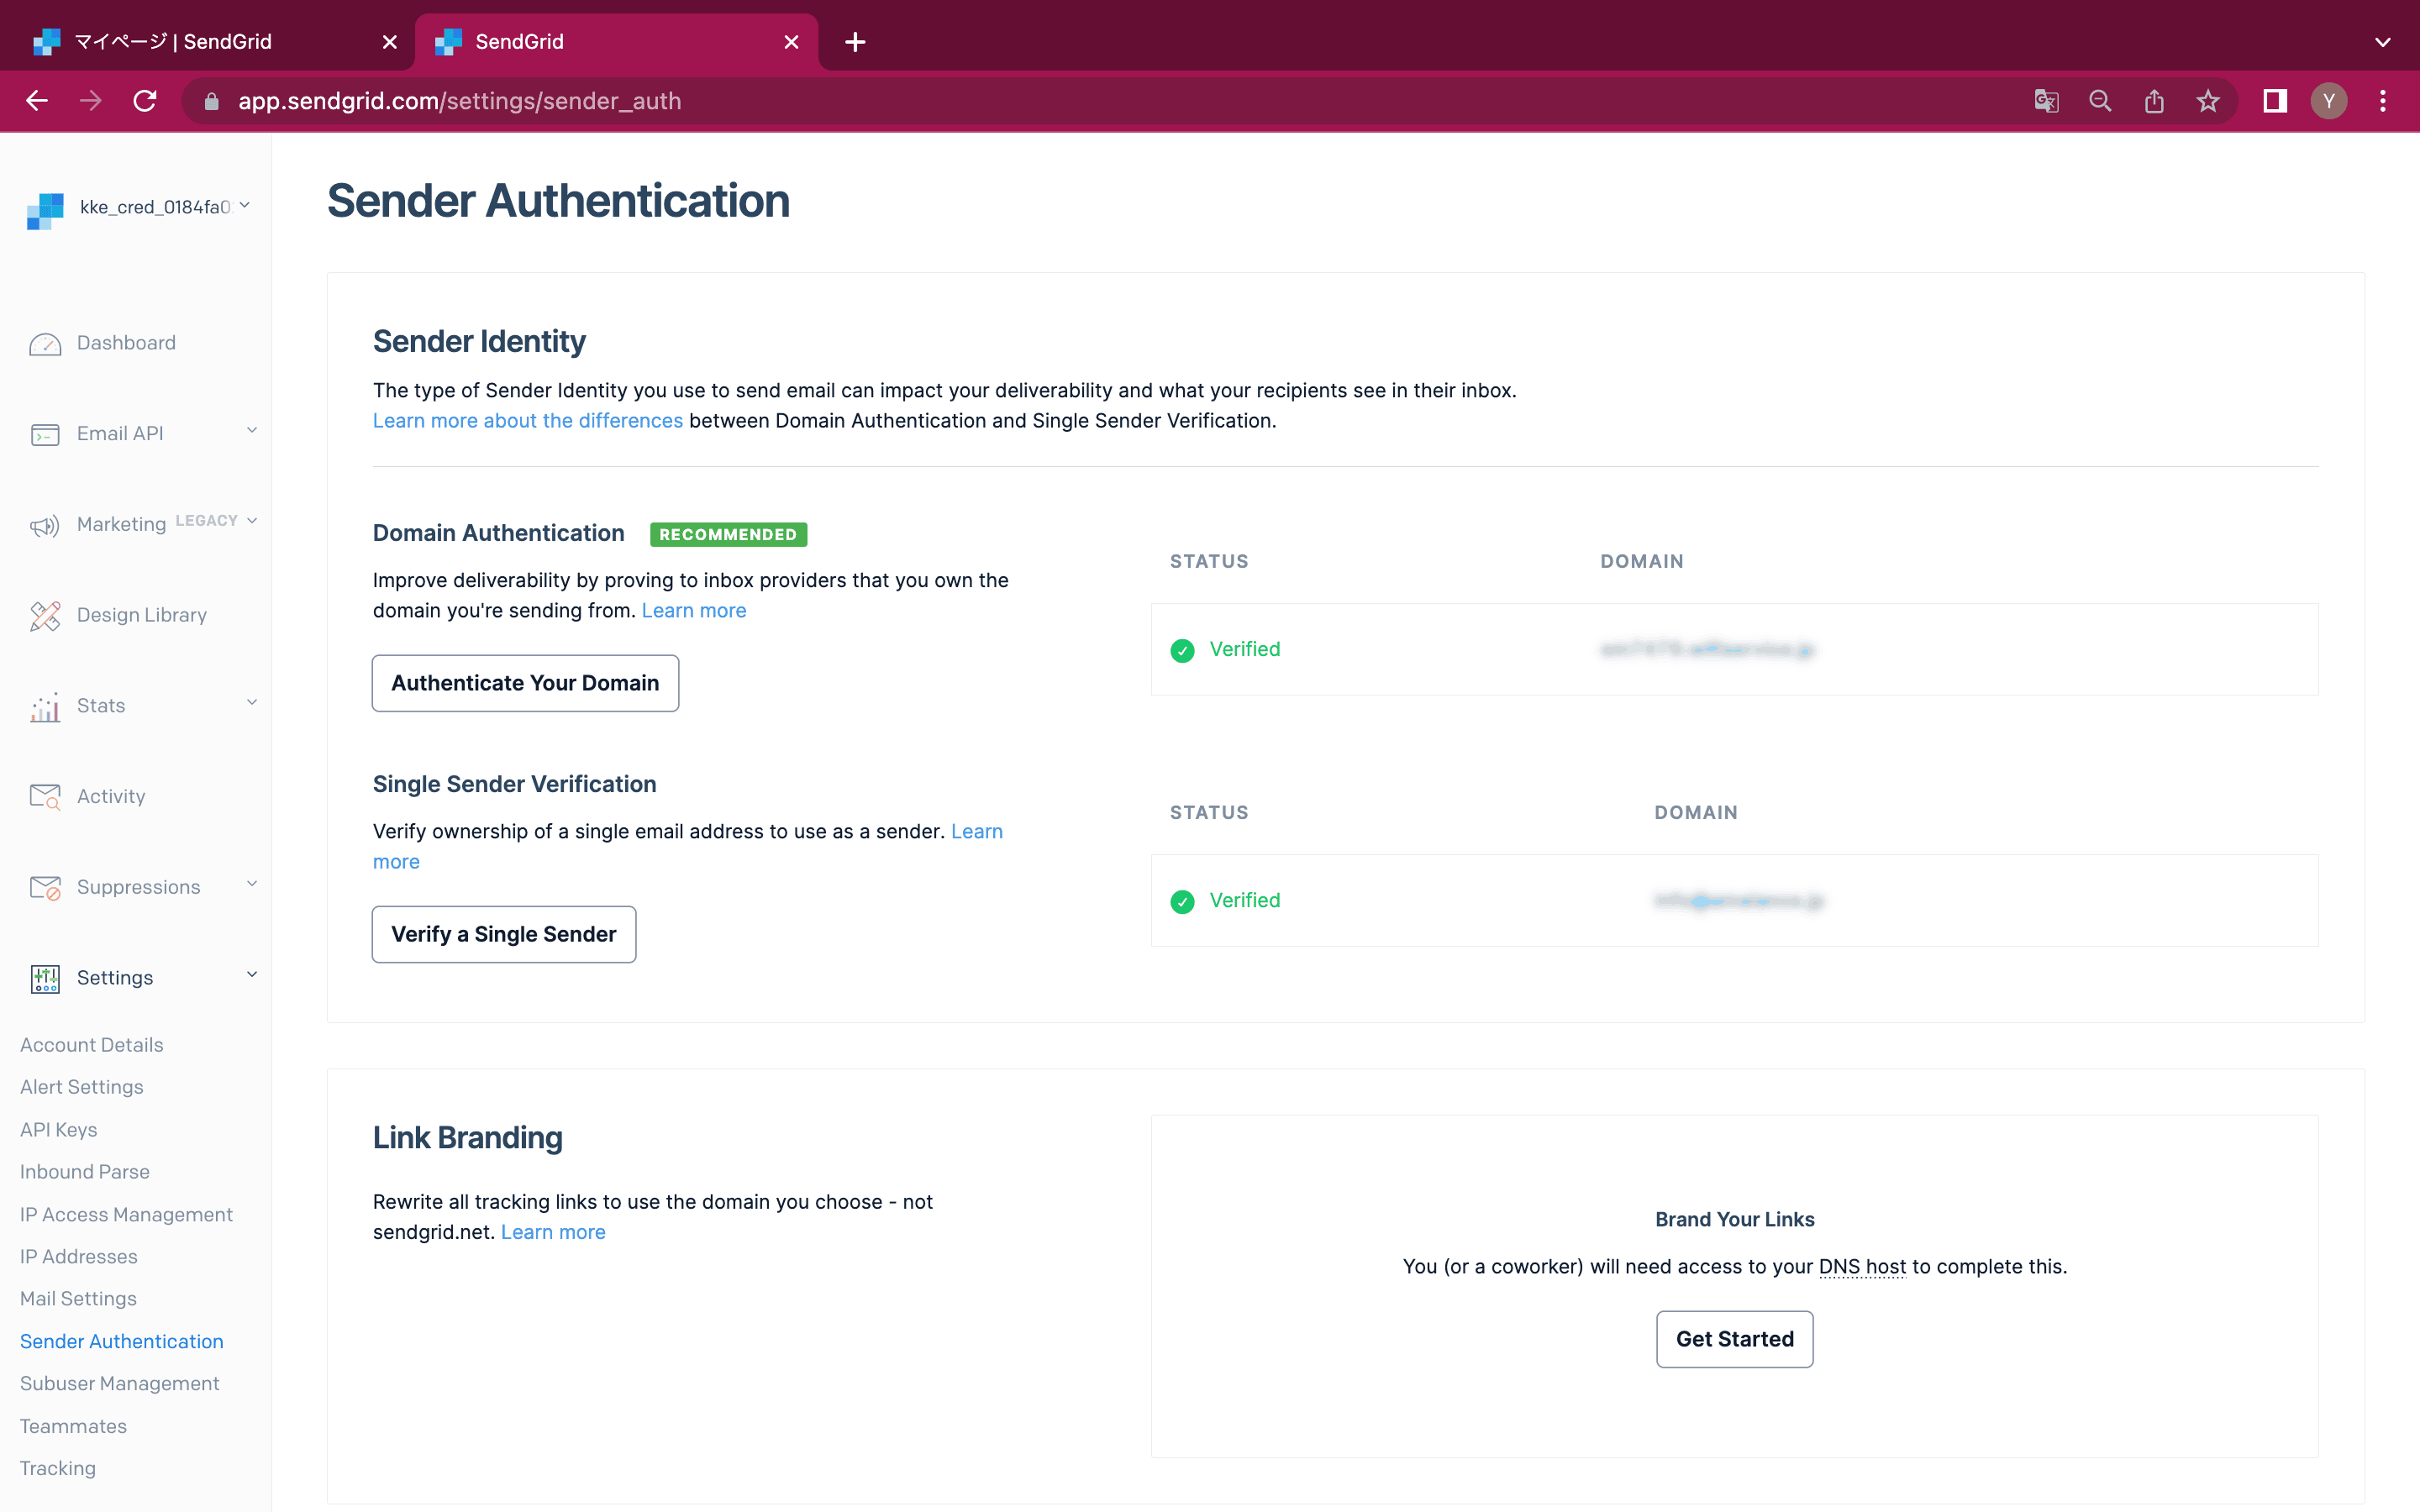Click the Activity sidebar label
The image size is (2420, 1512).
coord(111,797)
